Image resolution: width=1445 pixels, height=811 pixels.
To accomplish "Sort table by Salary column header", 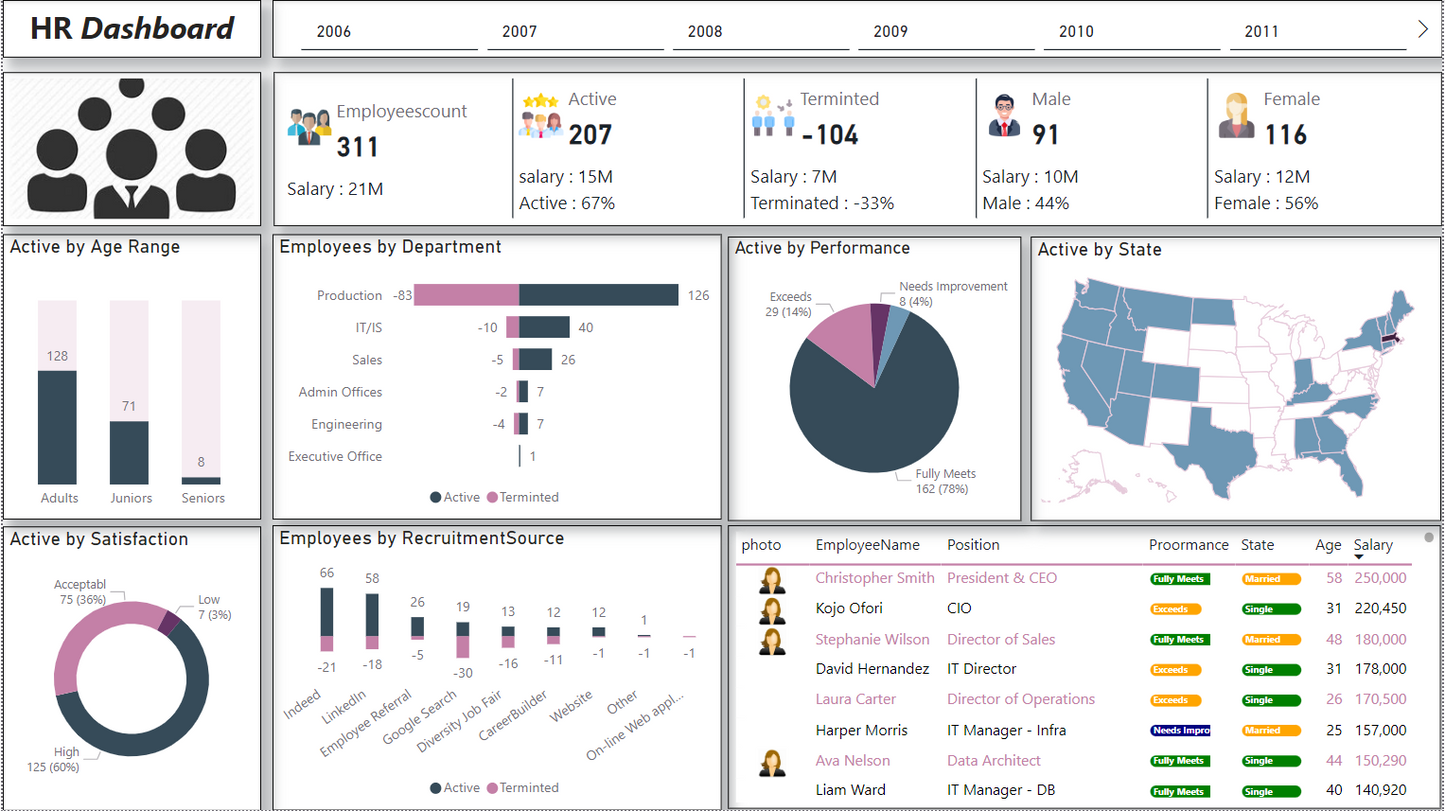I will [x=1372, y=545].
